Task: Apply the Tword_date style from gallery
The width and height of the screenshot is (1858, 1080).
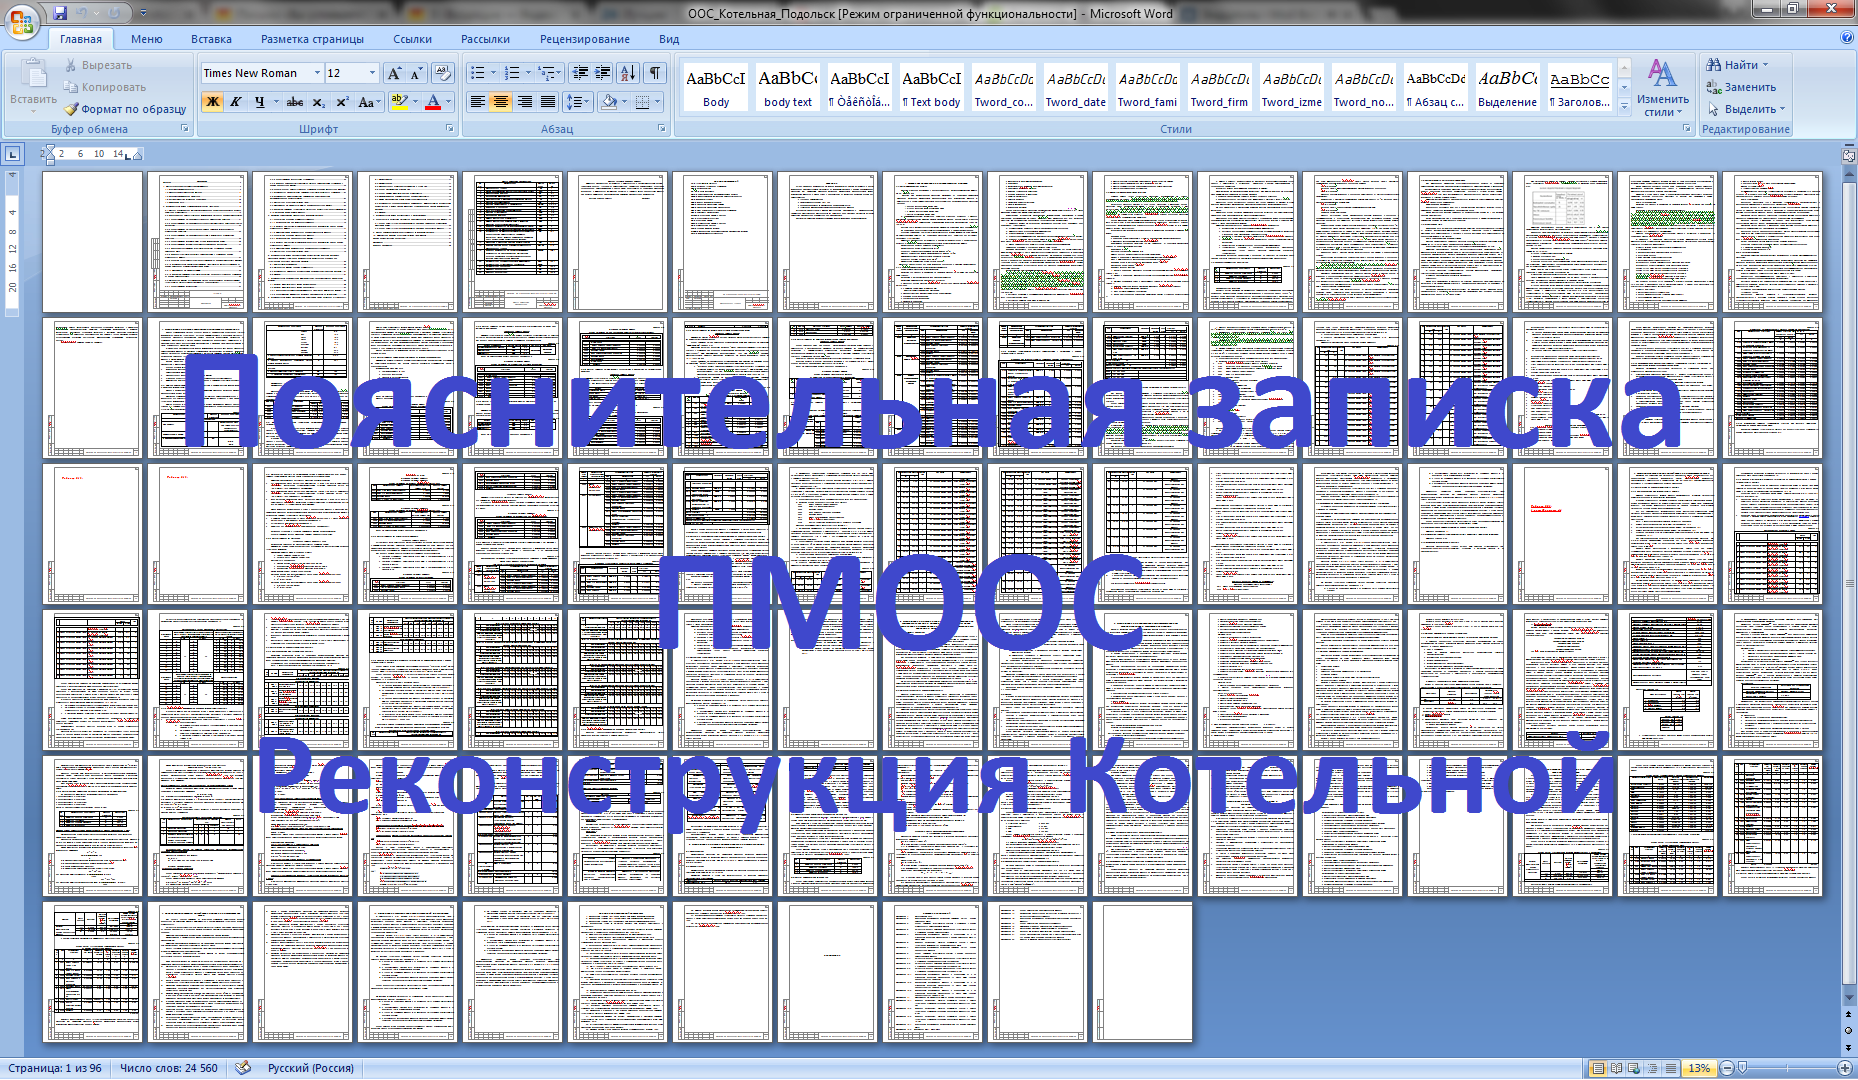Action: pyautogui.click(x=1075, y=88)
